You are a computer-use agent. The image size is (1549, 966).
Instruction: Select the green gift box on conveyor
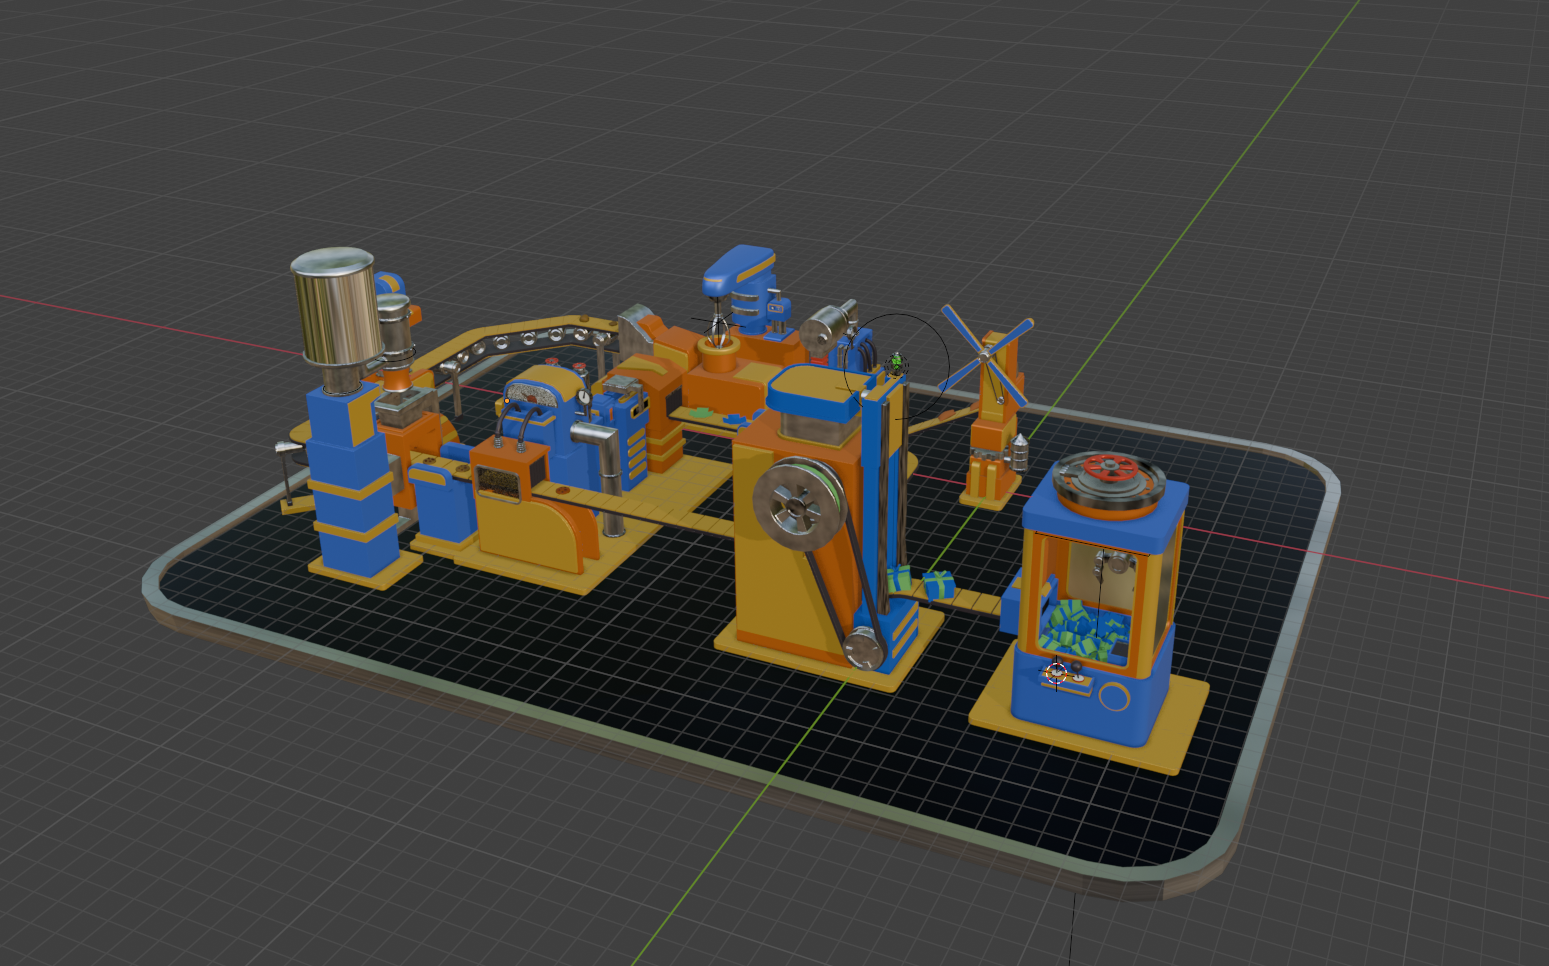coord(898,579)
